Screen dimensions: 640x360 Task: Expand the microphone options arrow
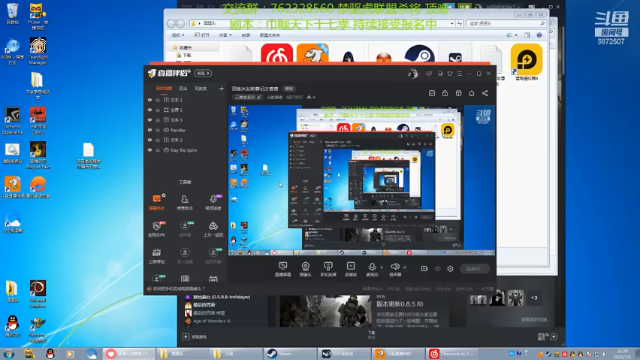pos(382,268)
